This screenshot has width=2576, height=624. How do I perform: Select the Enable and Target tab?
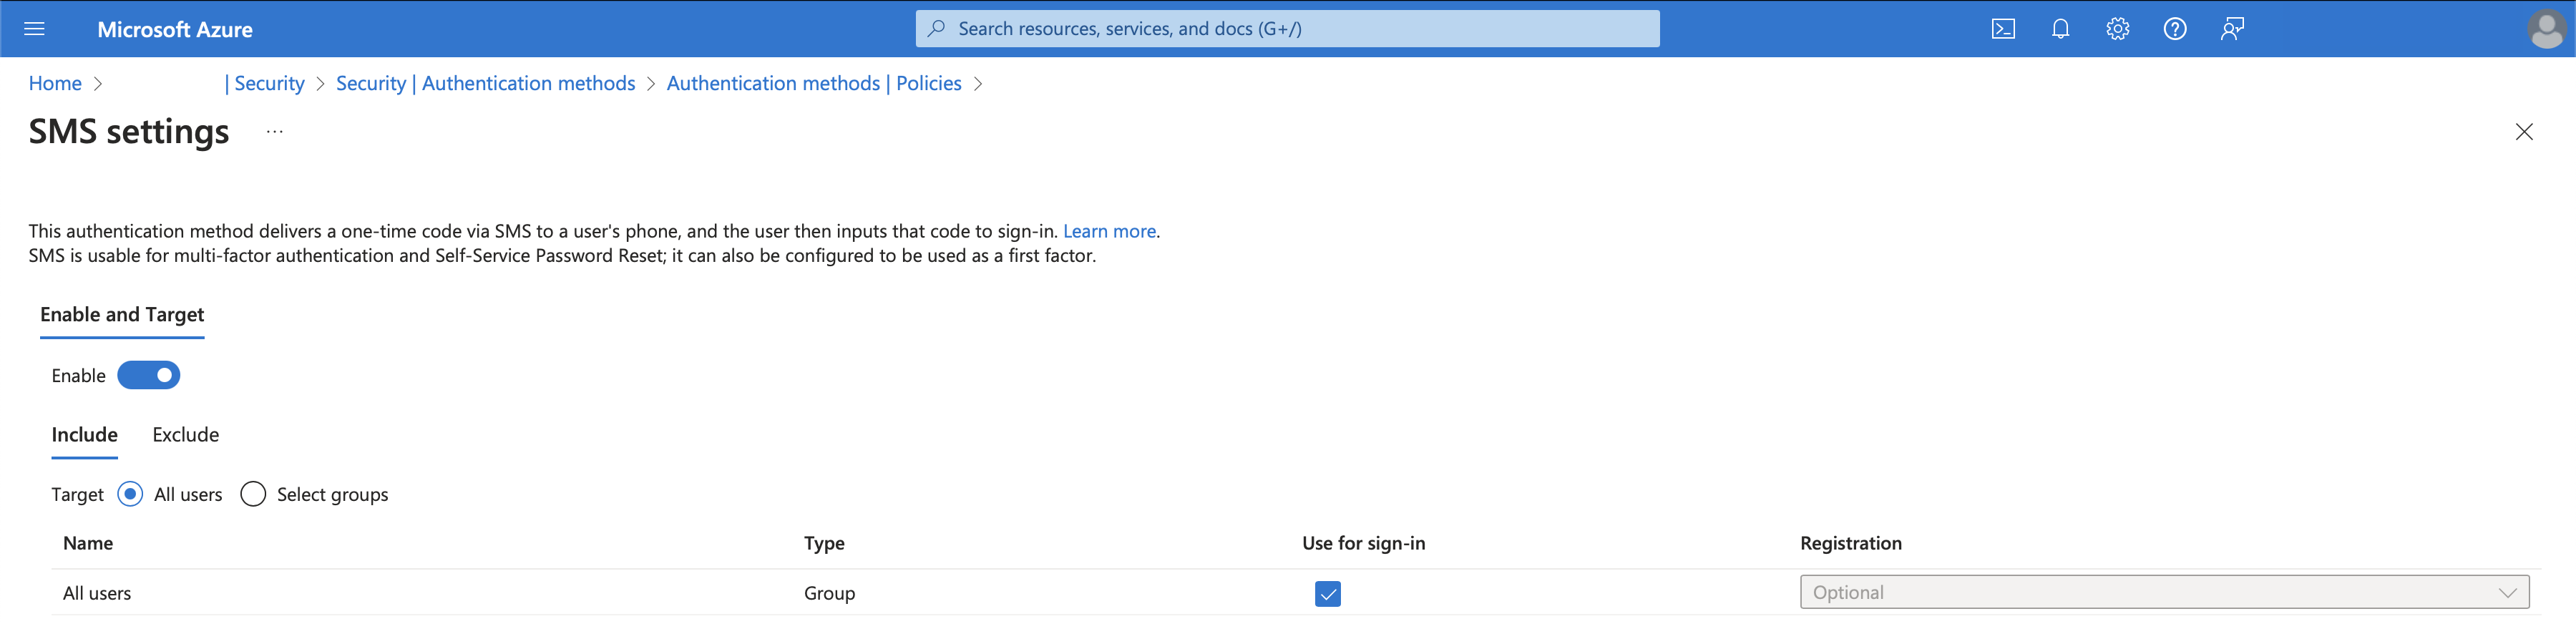coord(122,315)
